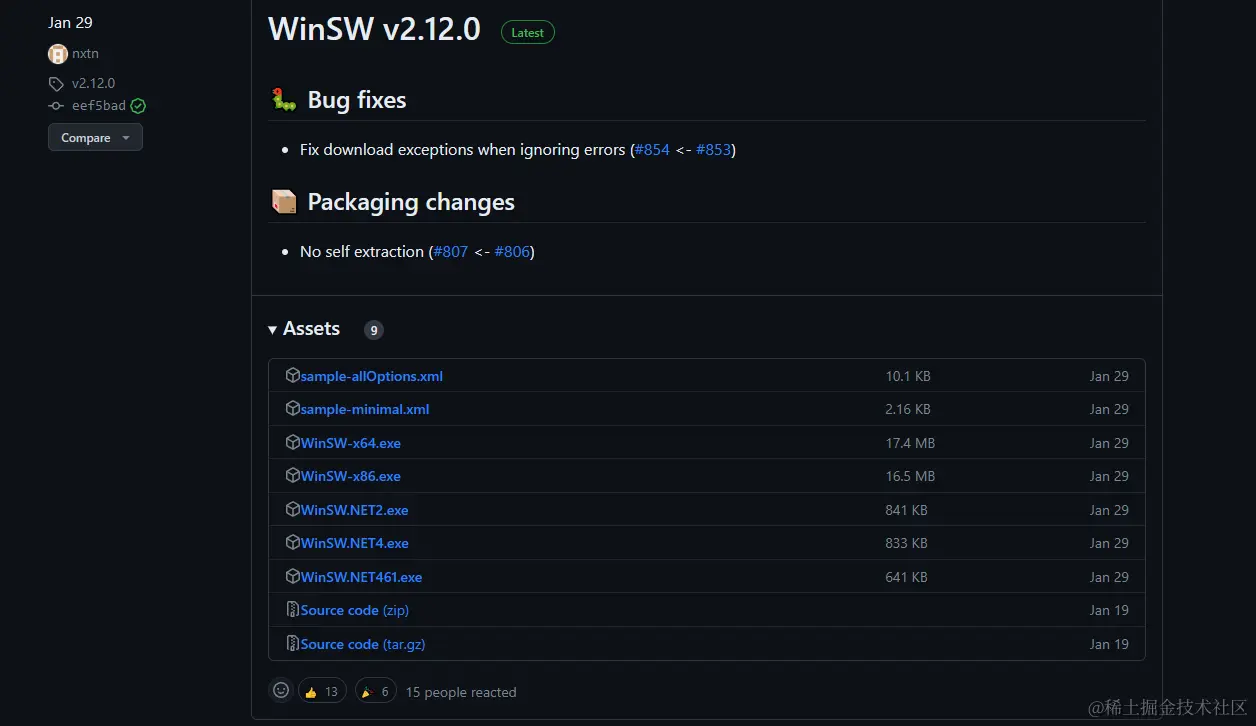Click the 16.5 MB size of WinSW-x86.exe

point(910,477)
